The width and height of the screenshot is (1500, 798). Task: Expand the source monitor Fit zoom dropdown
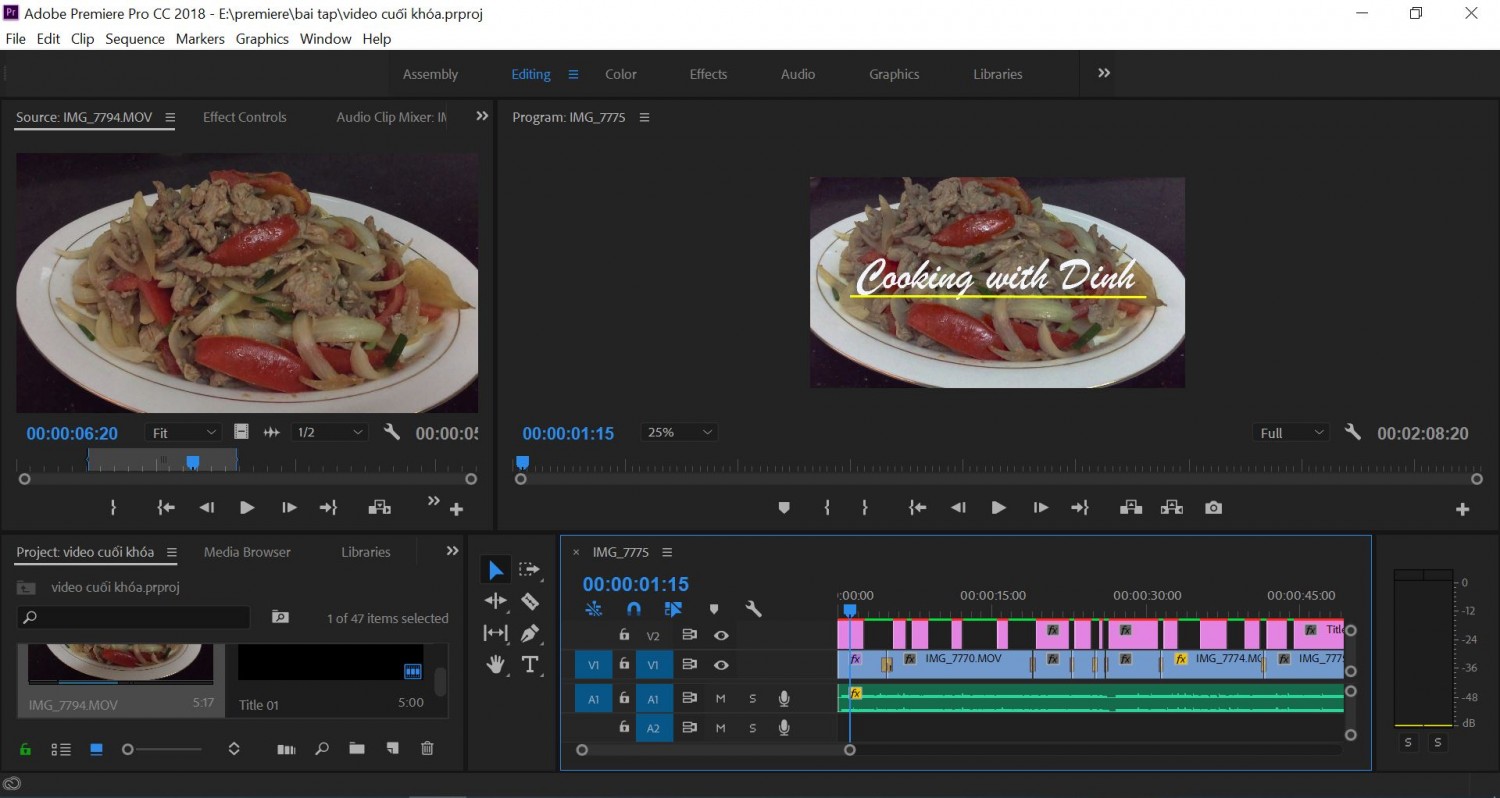point(184,433)
